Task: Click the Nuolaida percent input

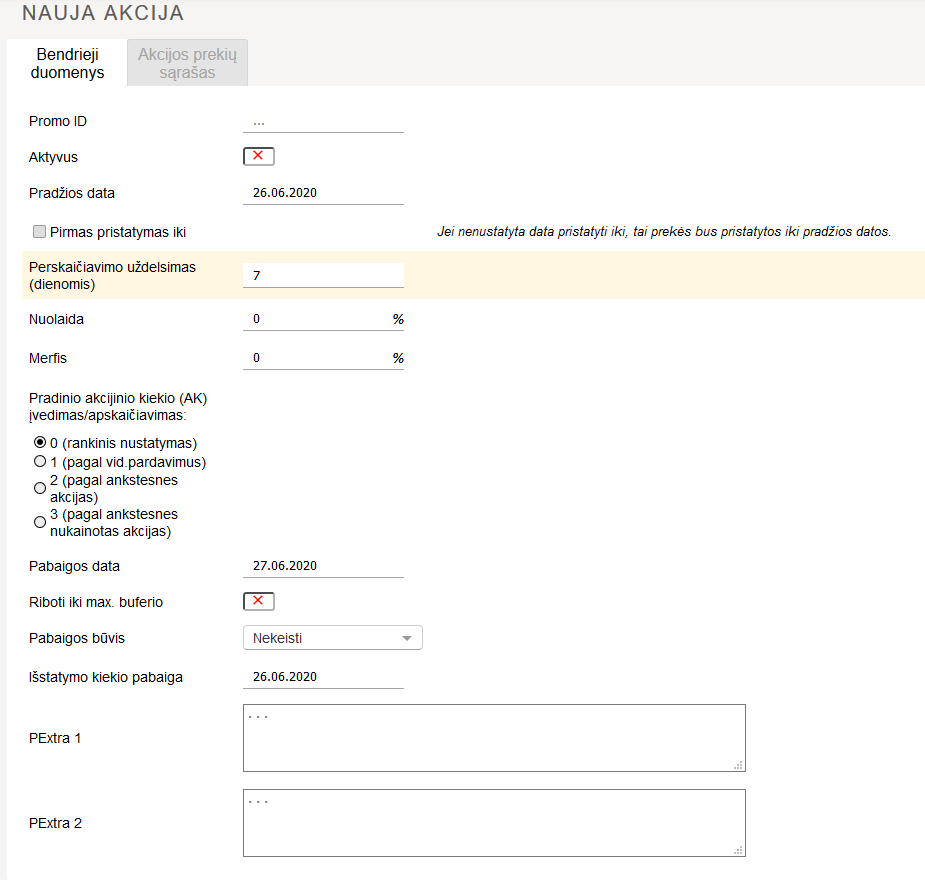Action: [315, 319]
